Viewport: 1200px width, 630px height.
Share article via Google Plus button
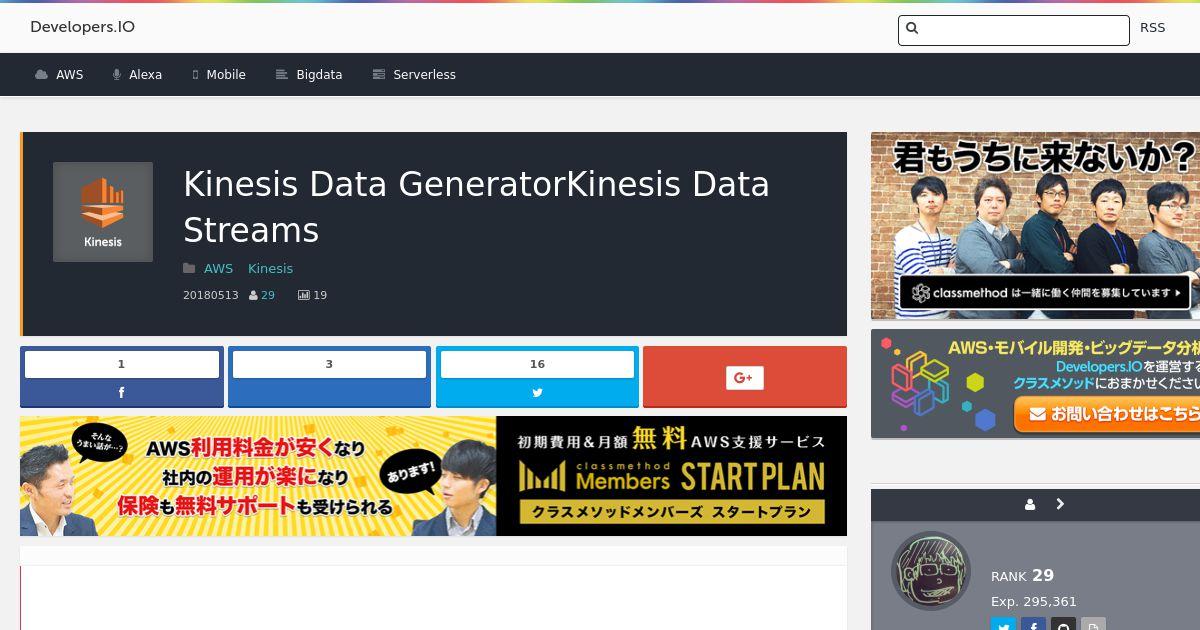click(745, 377)
